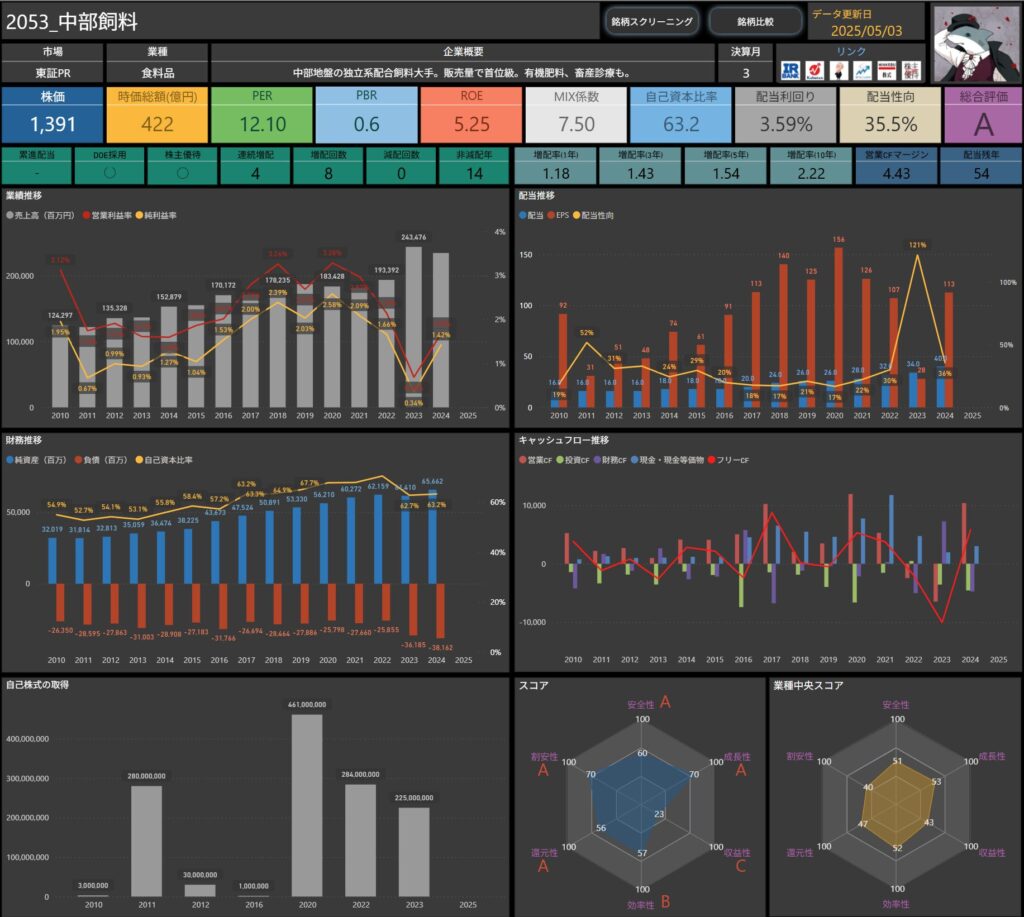Image resolution: width=1024 pixels, height=917 pixels.
Task: Click the 2023 sales bar labeled 243,476
Action: pos(413,327)
